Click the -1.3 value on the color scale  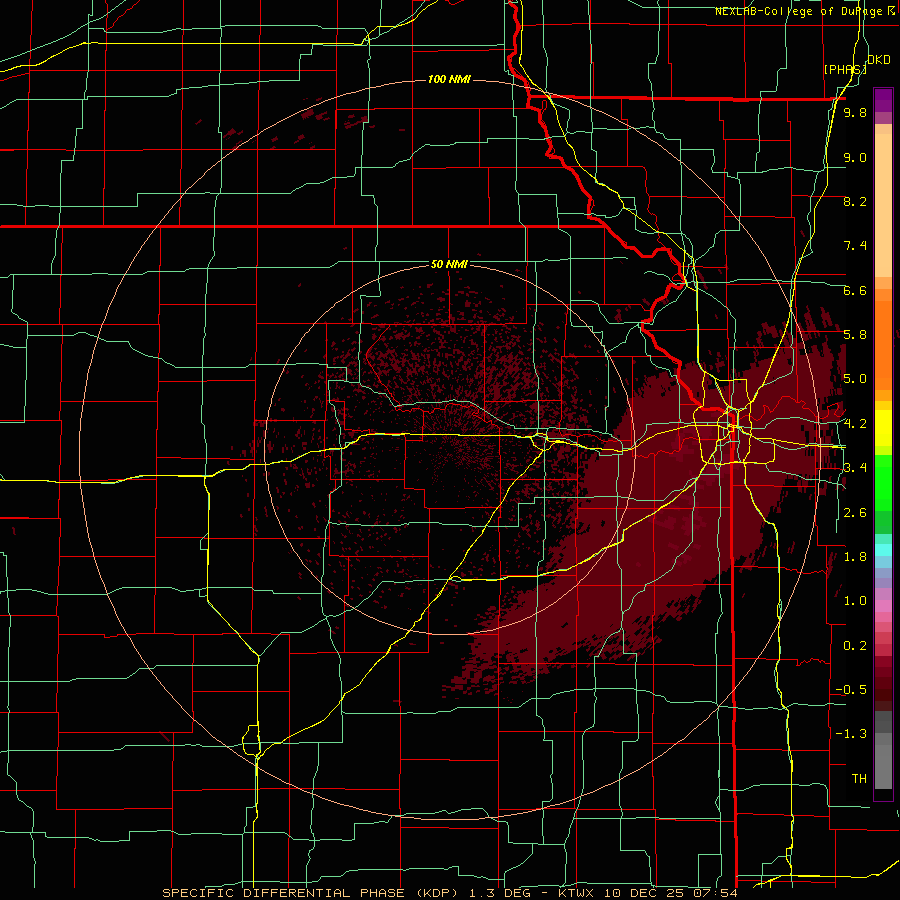click(x=851, y=734)
